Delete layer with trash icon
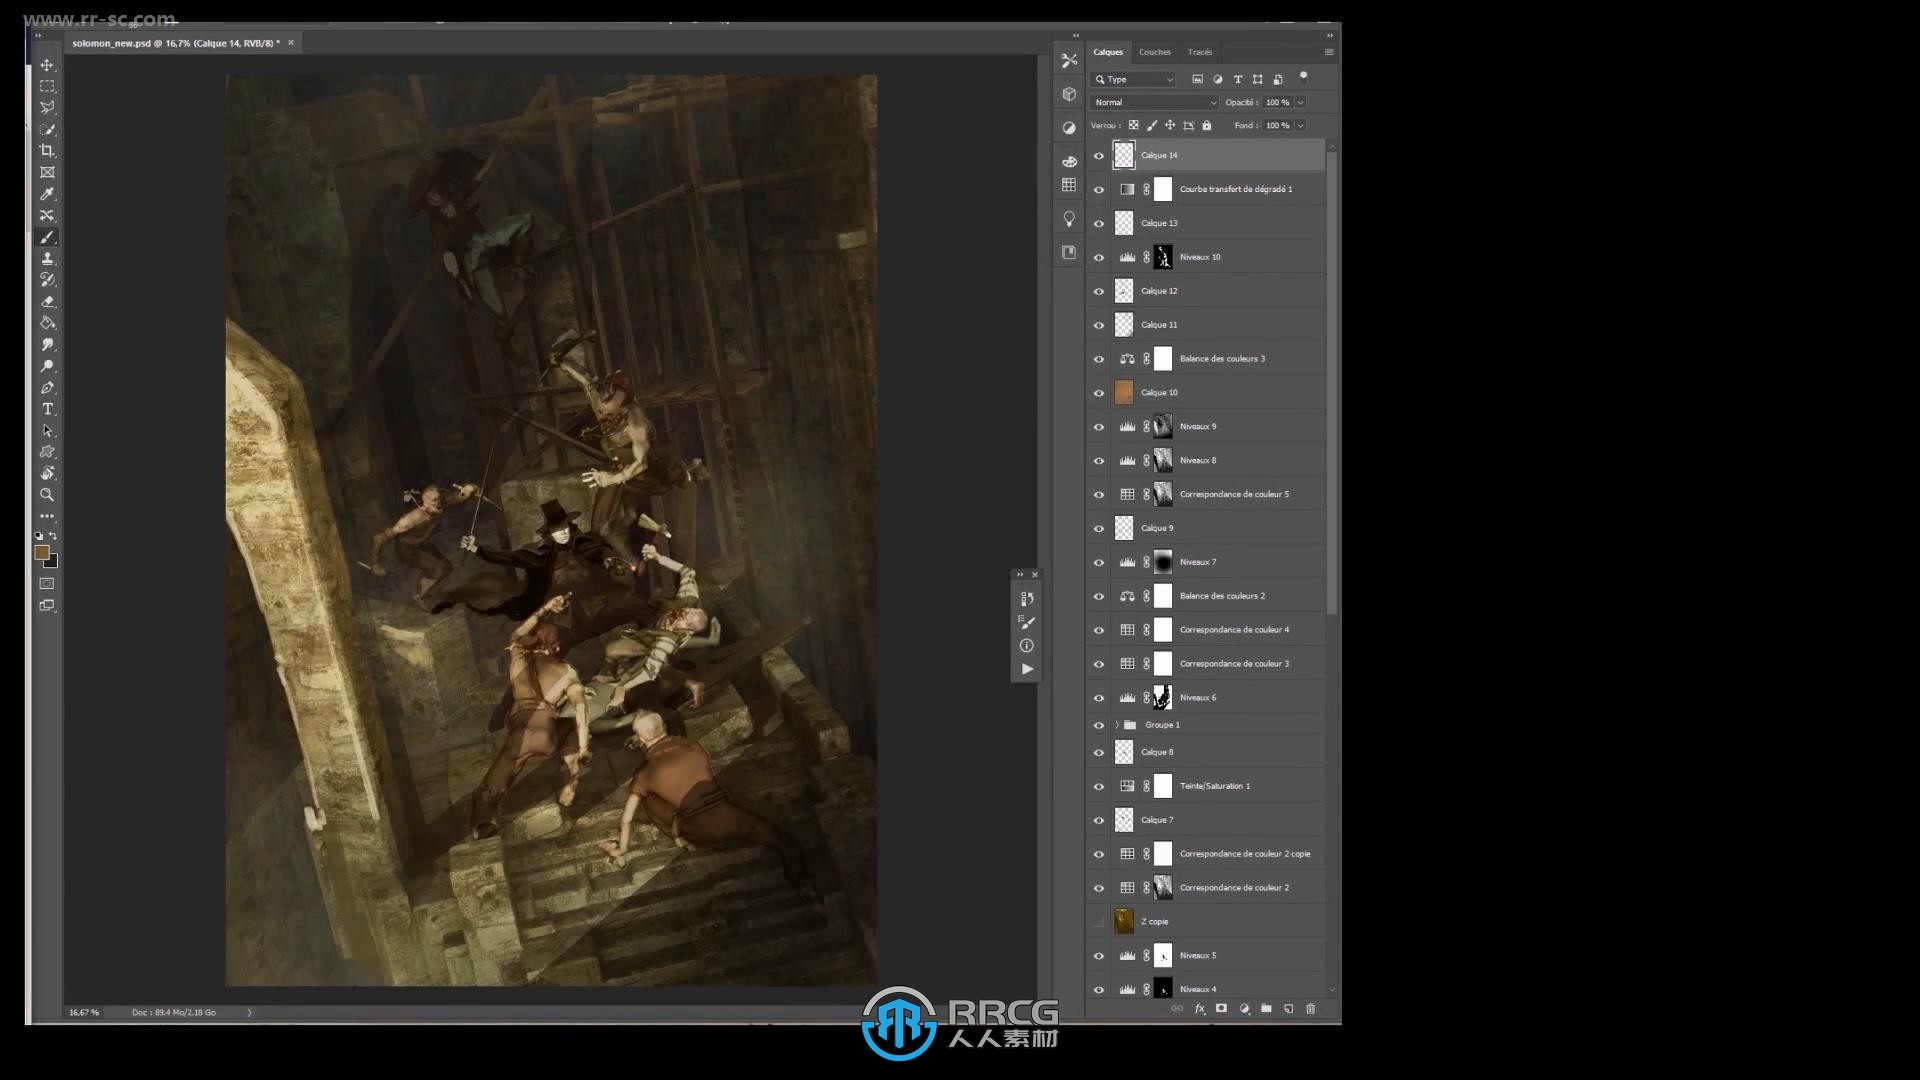Image resolution: width=1920 pixels, height=1080 pixels. point(1311,1009)
